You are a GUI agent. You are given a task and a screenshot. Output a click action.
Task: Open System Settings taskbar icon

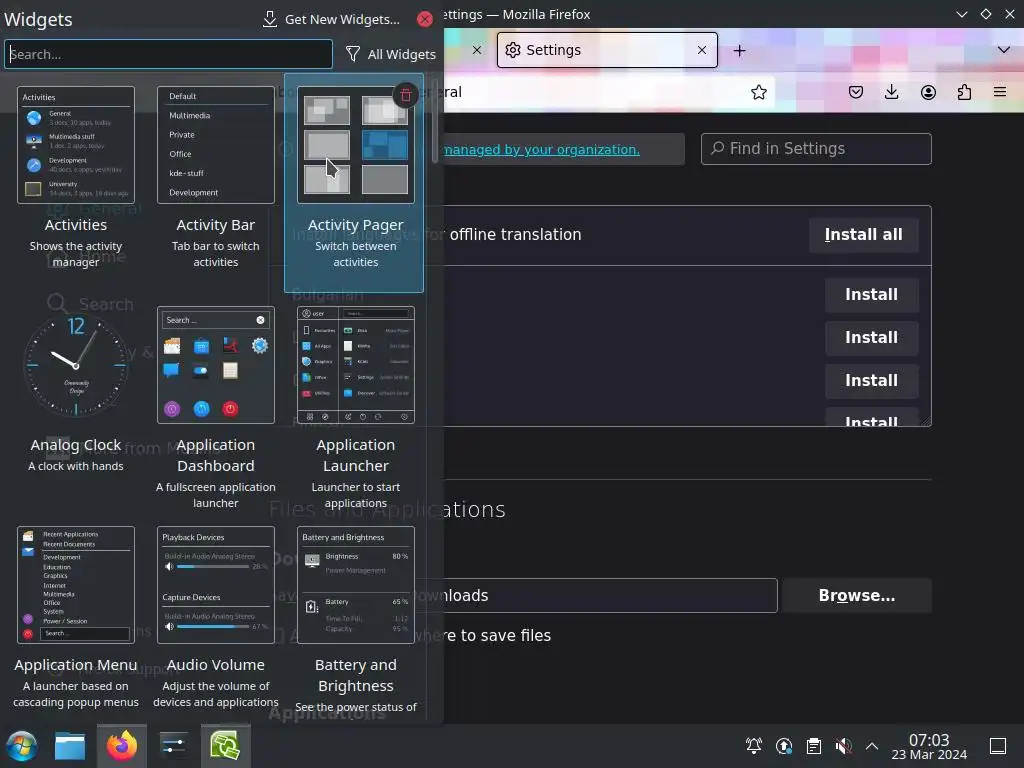pos(173,746)
